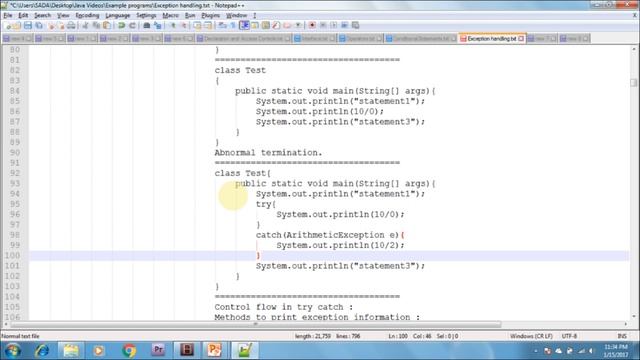Click the Playback macro icon
640x360 pixels.
(x=333, y=26)
